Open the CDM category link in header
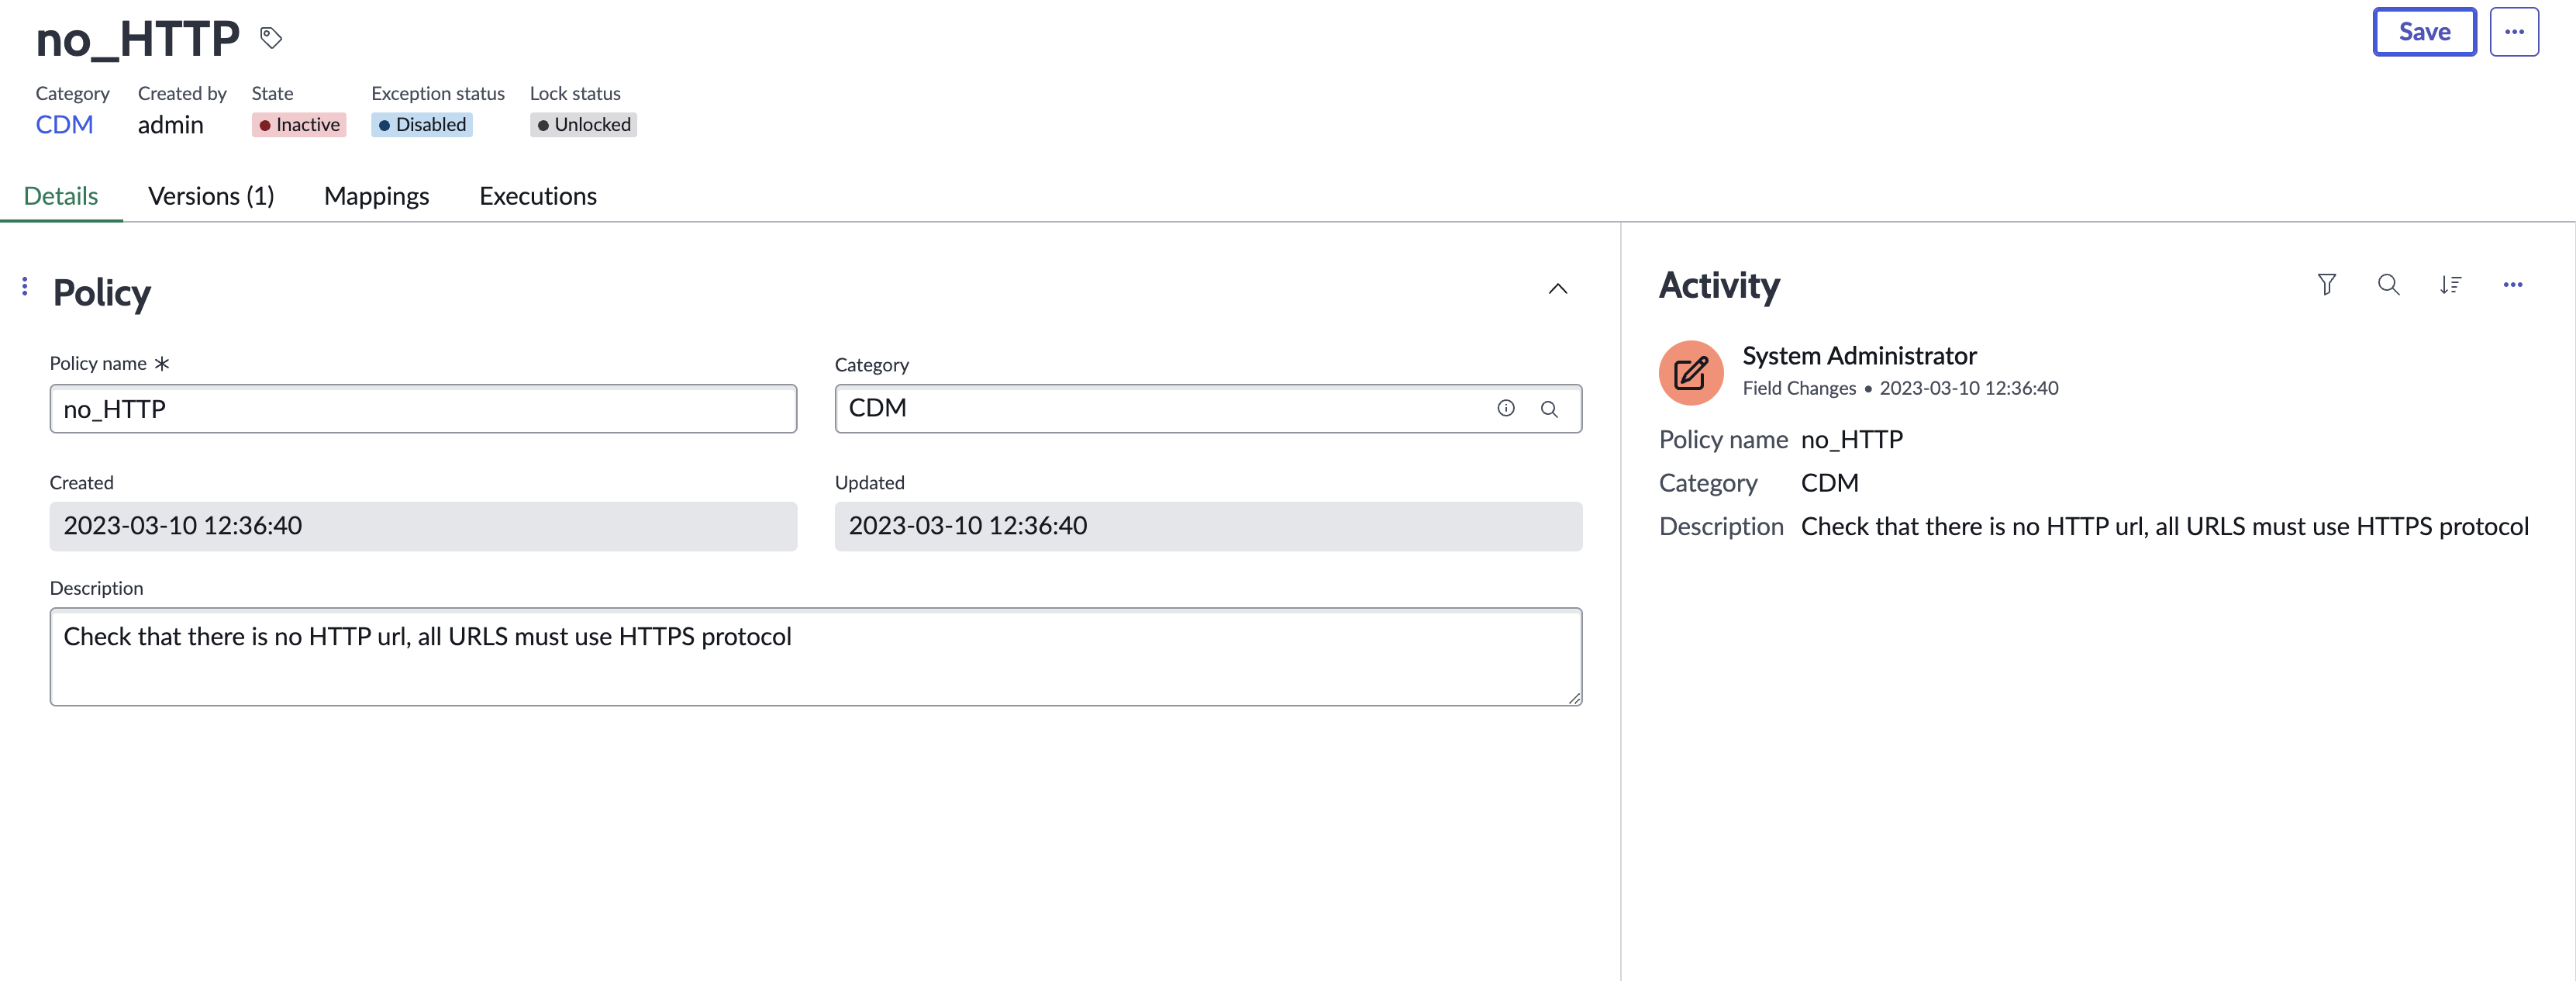Viewport: 2576px width, 981px height. click(x=64, y=125)
